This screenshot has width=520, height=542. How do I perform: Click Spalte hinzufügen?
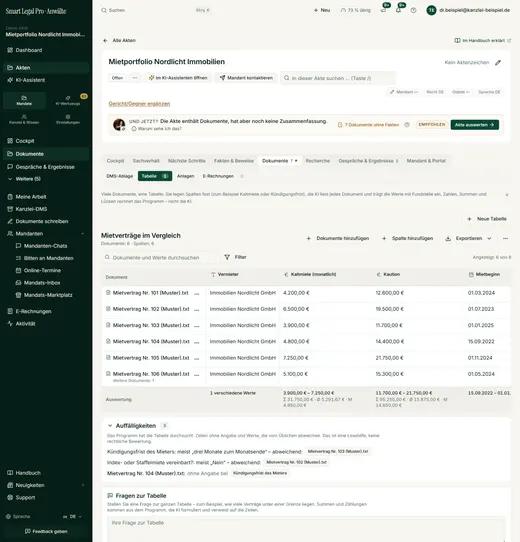408,239
